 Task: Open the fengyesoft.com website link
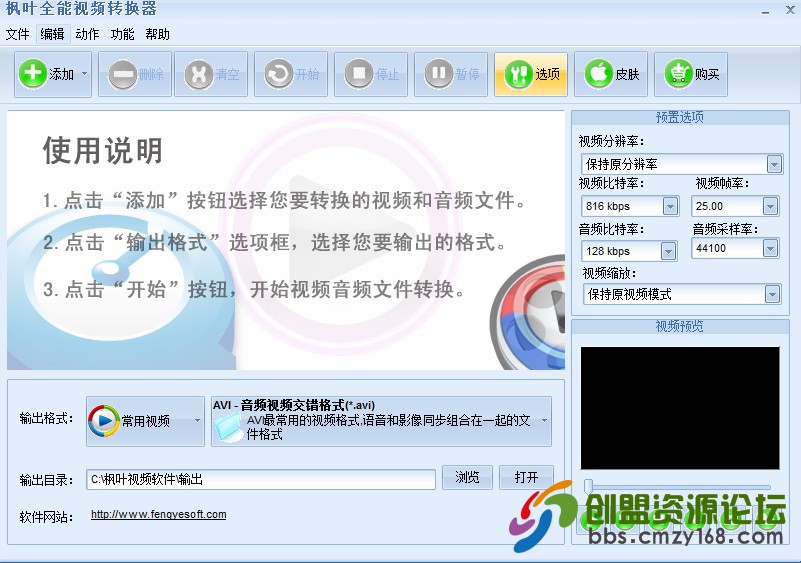click(x=158, y=514)
